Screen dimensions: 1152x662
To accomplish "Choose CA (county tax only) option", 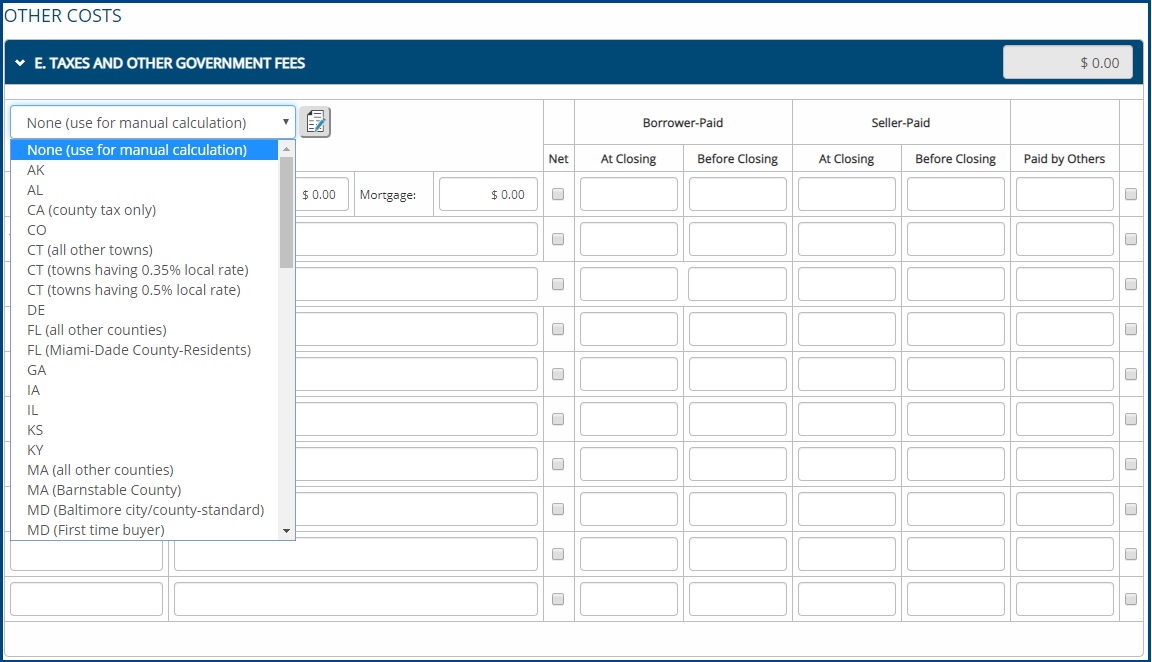I will [x=91, y=210].
